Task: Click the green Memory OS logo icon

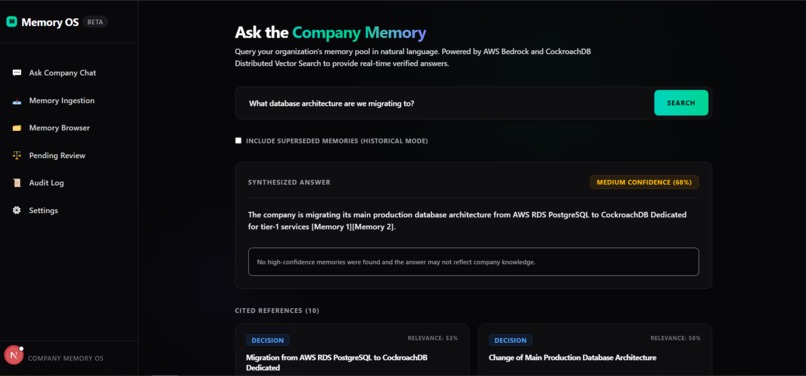Action: pyautogui.click(x=11, y=22)
